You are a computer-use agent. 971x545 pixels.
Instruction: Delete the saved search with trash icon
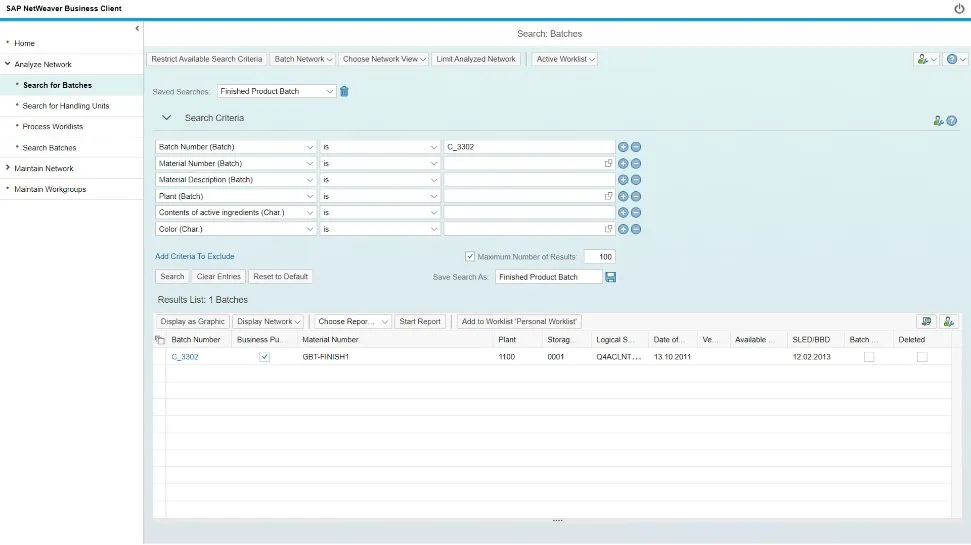point(344,91)
